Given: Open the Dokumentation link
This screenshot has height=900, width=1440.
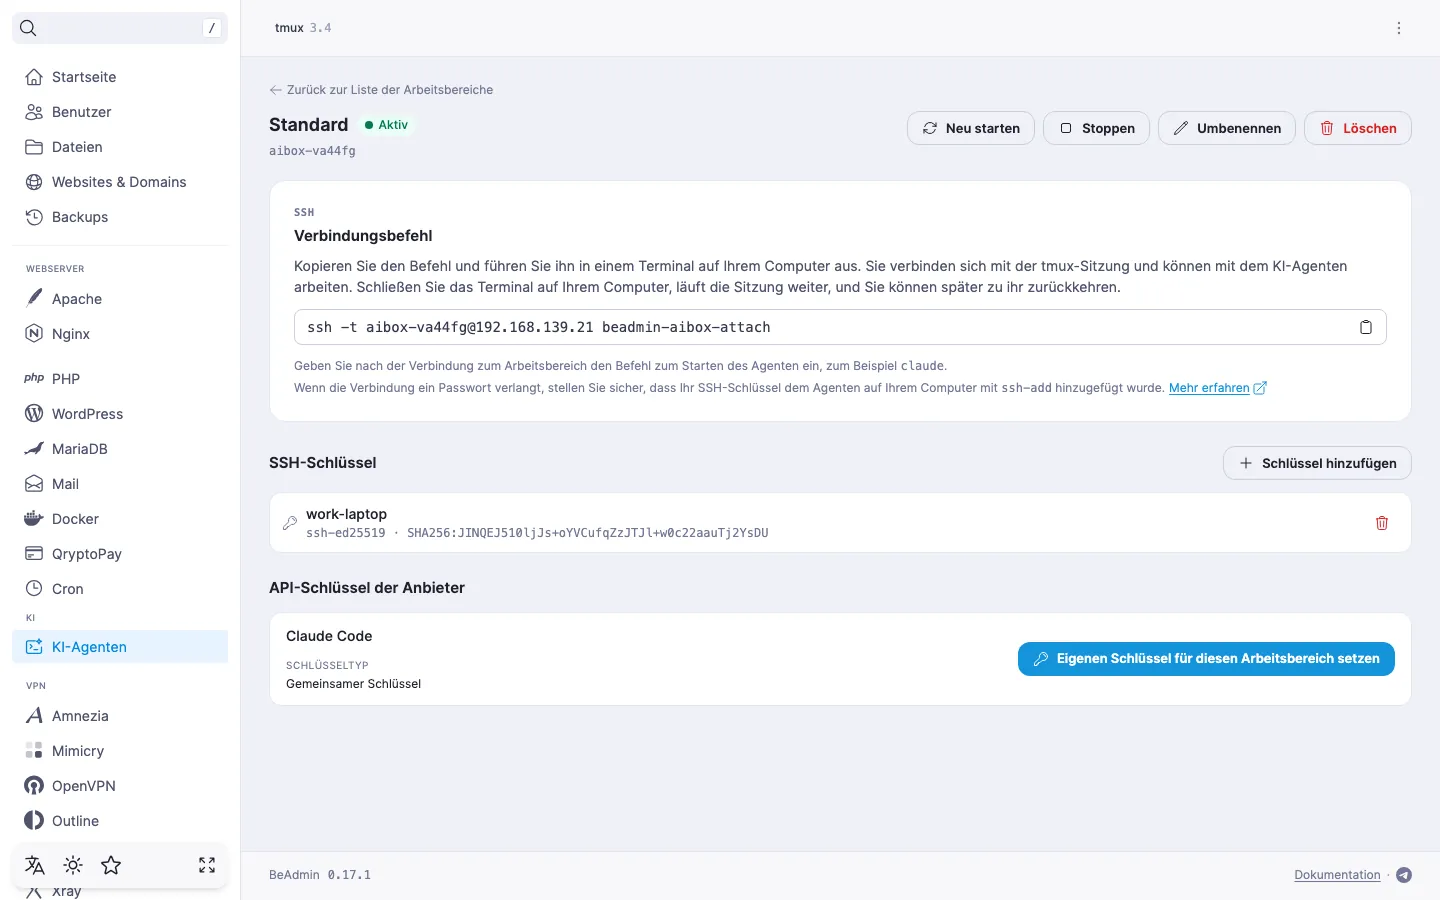Looking at the screenshot, I should pyautogui.click(x=1337, y=875).
